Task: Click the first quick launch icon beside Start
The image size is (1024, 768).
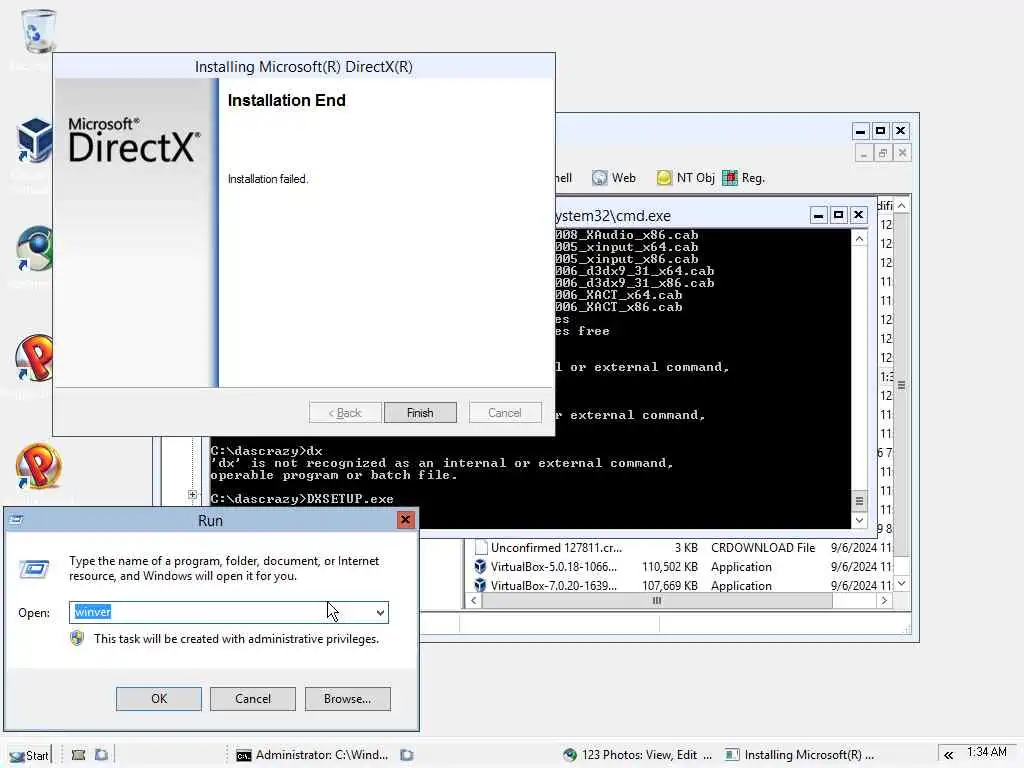Action: click(x=78, y=755)
